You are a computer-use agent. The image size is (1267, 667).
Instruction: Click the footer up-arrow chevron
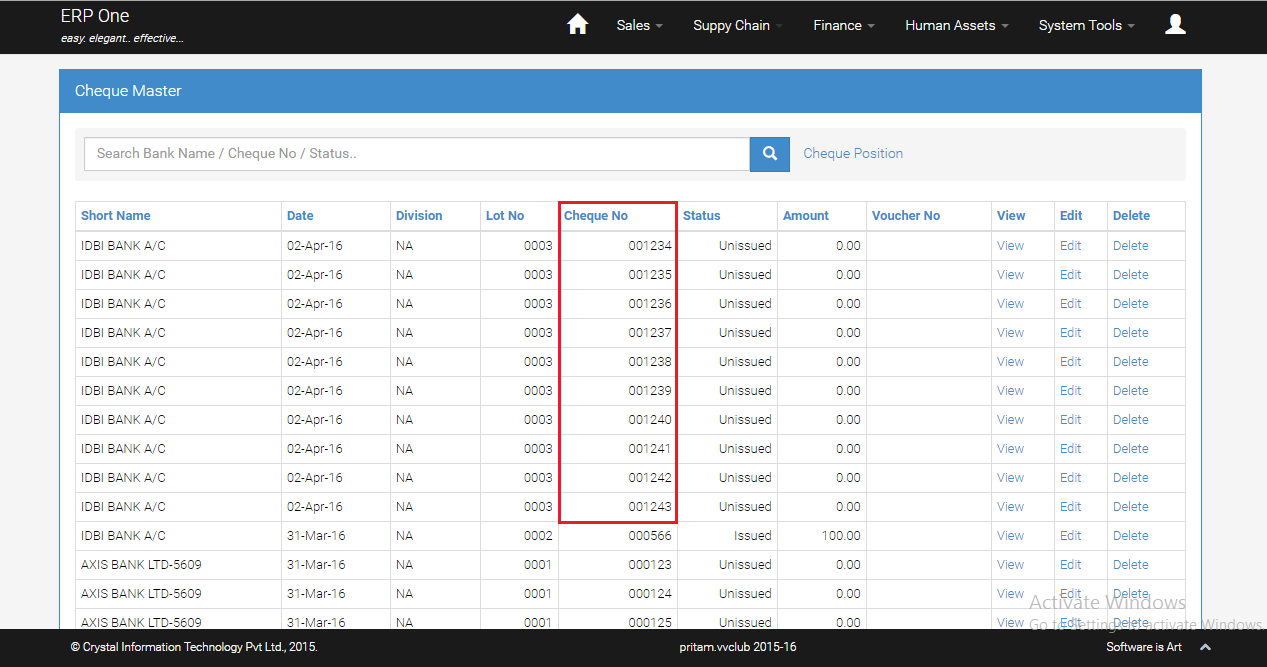[1205, 648]
